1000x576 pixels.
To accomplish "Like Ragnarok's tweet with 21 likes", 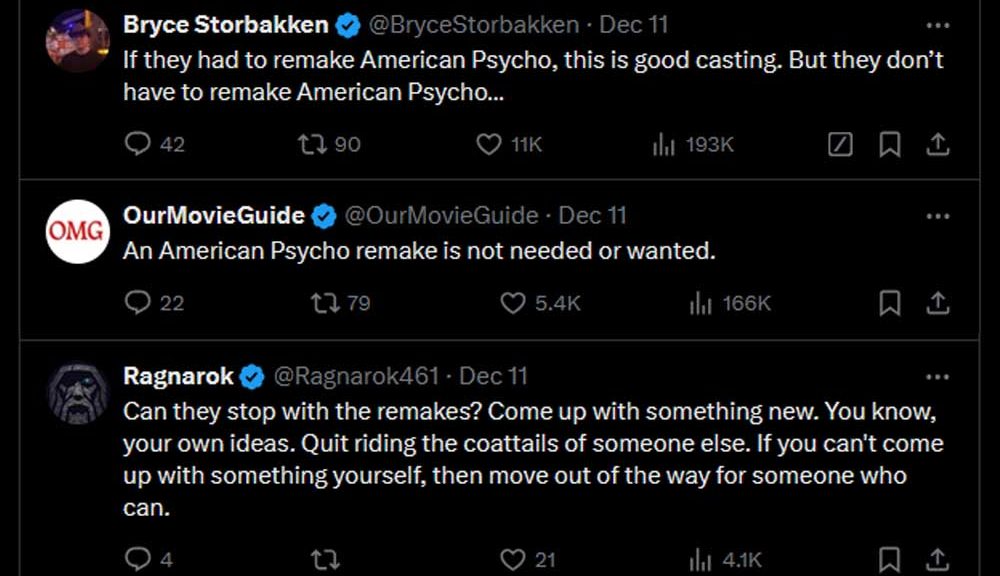I will point(513,559).
